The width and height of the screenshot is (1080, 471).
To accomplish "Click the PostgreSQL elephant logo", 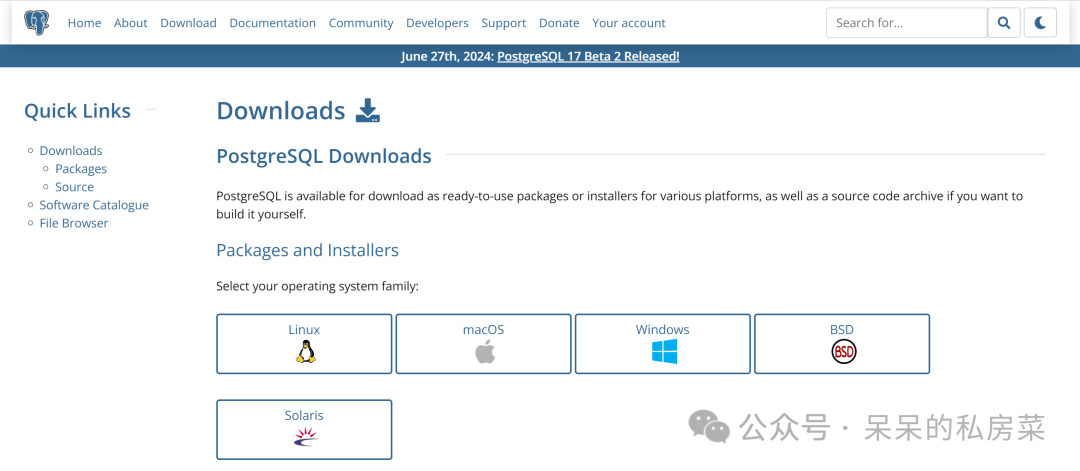I will click(37, 23).
